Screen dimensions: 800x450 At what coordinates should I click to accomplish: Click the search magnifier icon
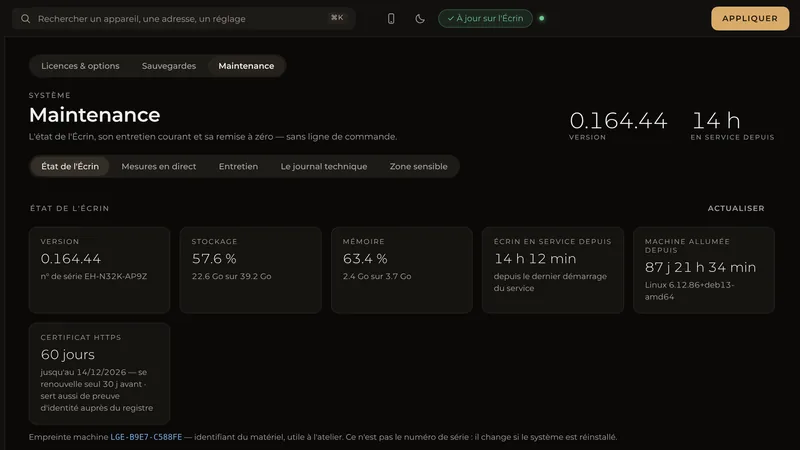click(x=26, y=19)
